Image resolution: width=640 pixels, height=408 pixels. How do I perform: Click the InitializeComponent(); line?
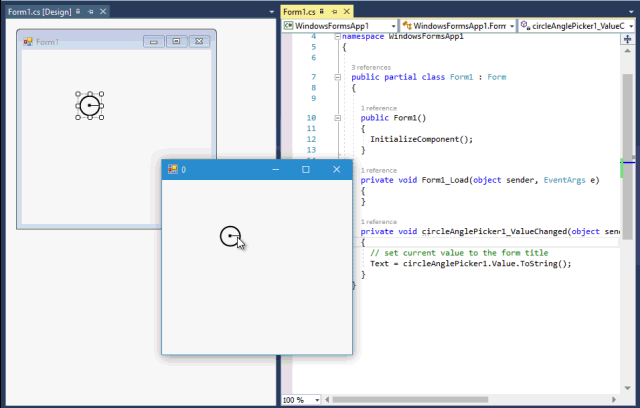pyautogui.click(x=421, y=139)
